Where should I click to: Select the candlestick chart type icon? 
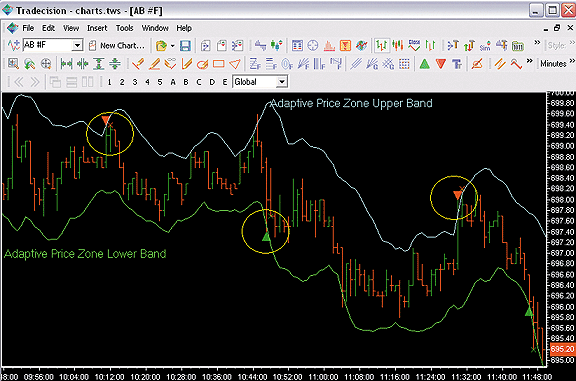[397, 46]
